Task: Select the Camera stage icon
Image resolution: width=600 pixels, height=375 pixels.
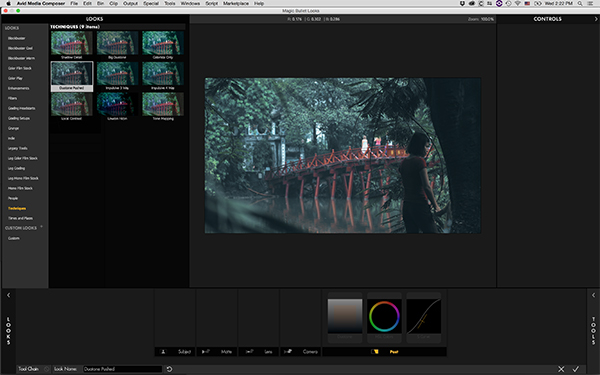Action: pyautogui.click(x=288, y=351)
